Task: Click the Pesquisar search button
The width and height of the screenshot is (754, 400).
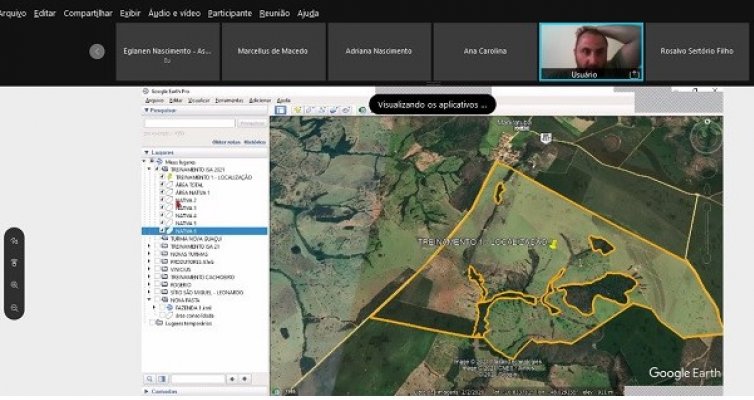Action: [x=252, y=123]
